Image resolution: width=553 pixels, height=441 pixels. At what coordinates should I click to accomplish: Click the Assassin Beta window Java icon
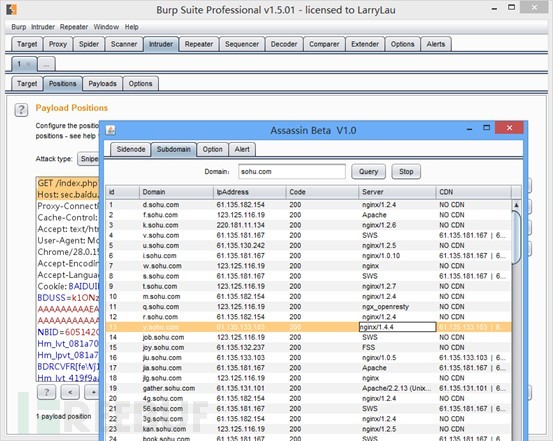pyautogui.click(x=111, y=130)
